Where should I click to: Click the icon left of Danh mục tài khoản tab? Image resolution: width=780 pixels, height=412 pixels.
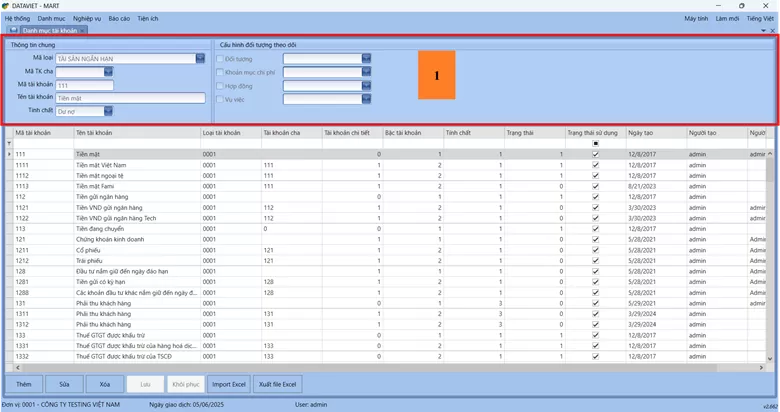[x=13, y=30]
